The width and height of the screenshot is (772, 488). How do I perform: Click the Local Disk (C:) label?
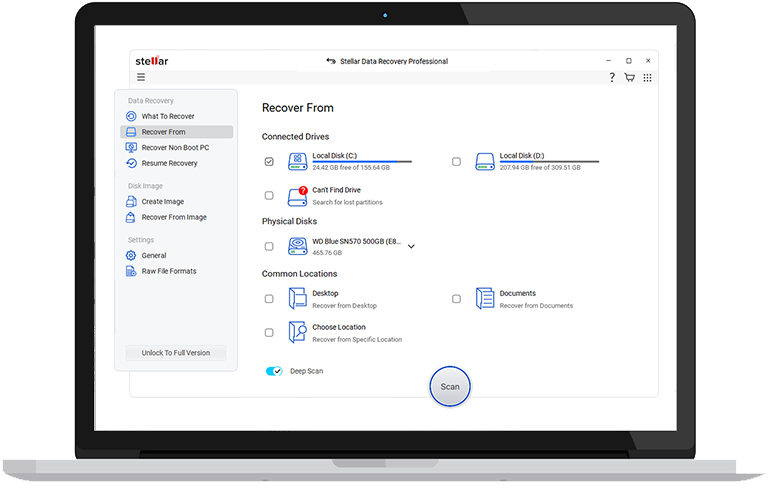[x=334, y=156]
